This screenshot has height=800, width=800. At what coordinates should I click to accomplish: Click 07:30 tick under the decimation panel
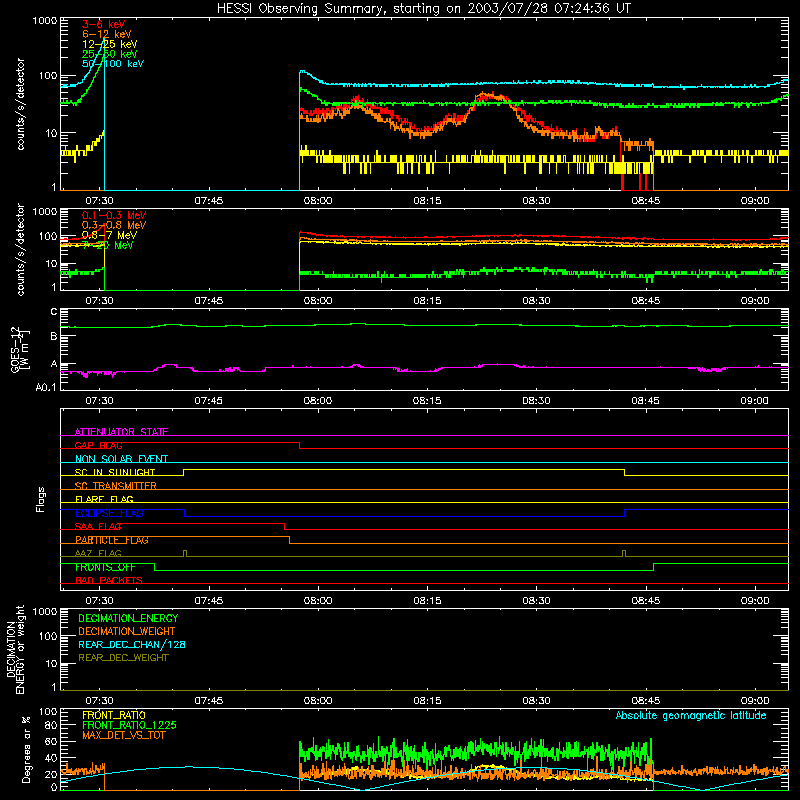pos(99,701)
